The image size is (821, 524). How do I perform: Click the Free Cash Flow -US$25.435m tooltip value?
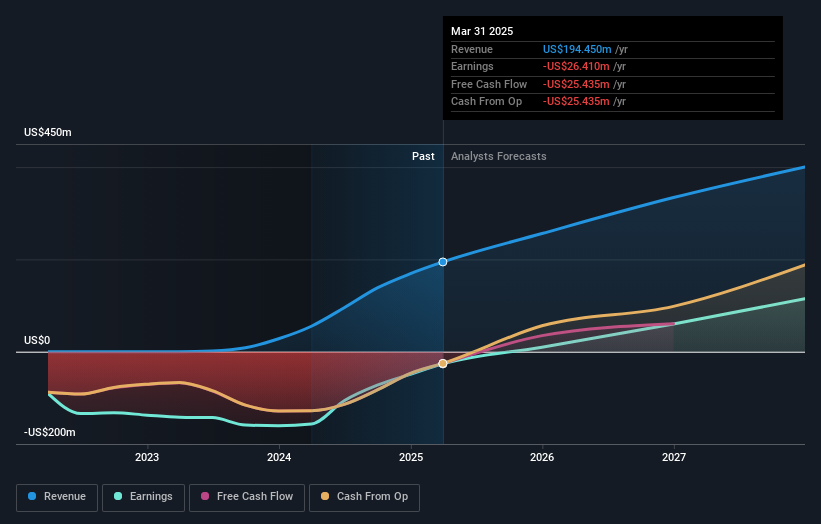[576, 84]
